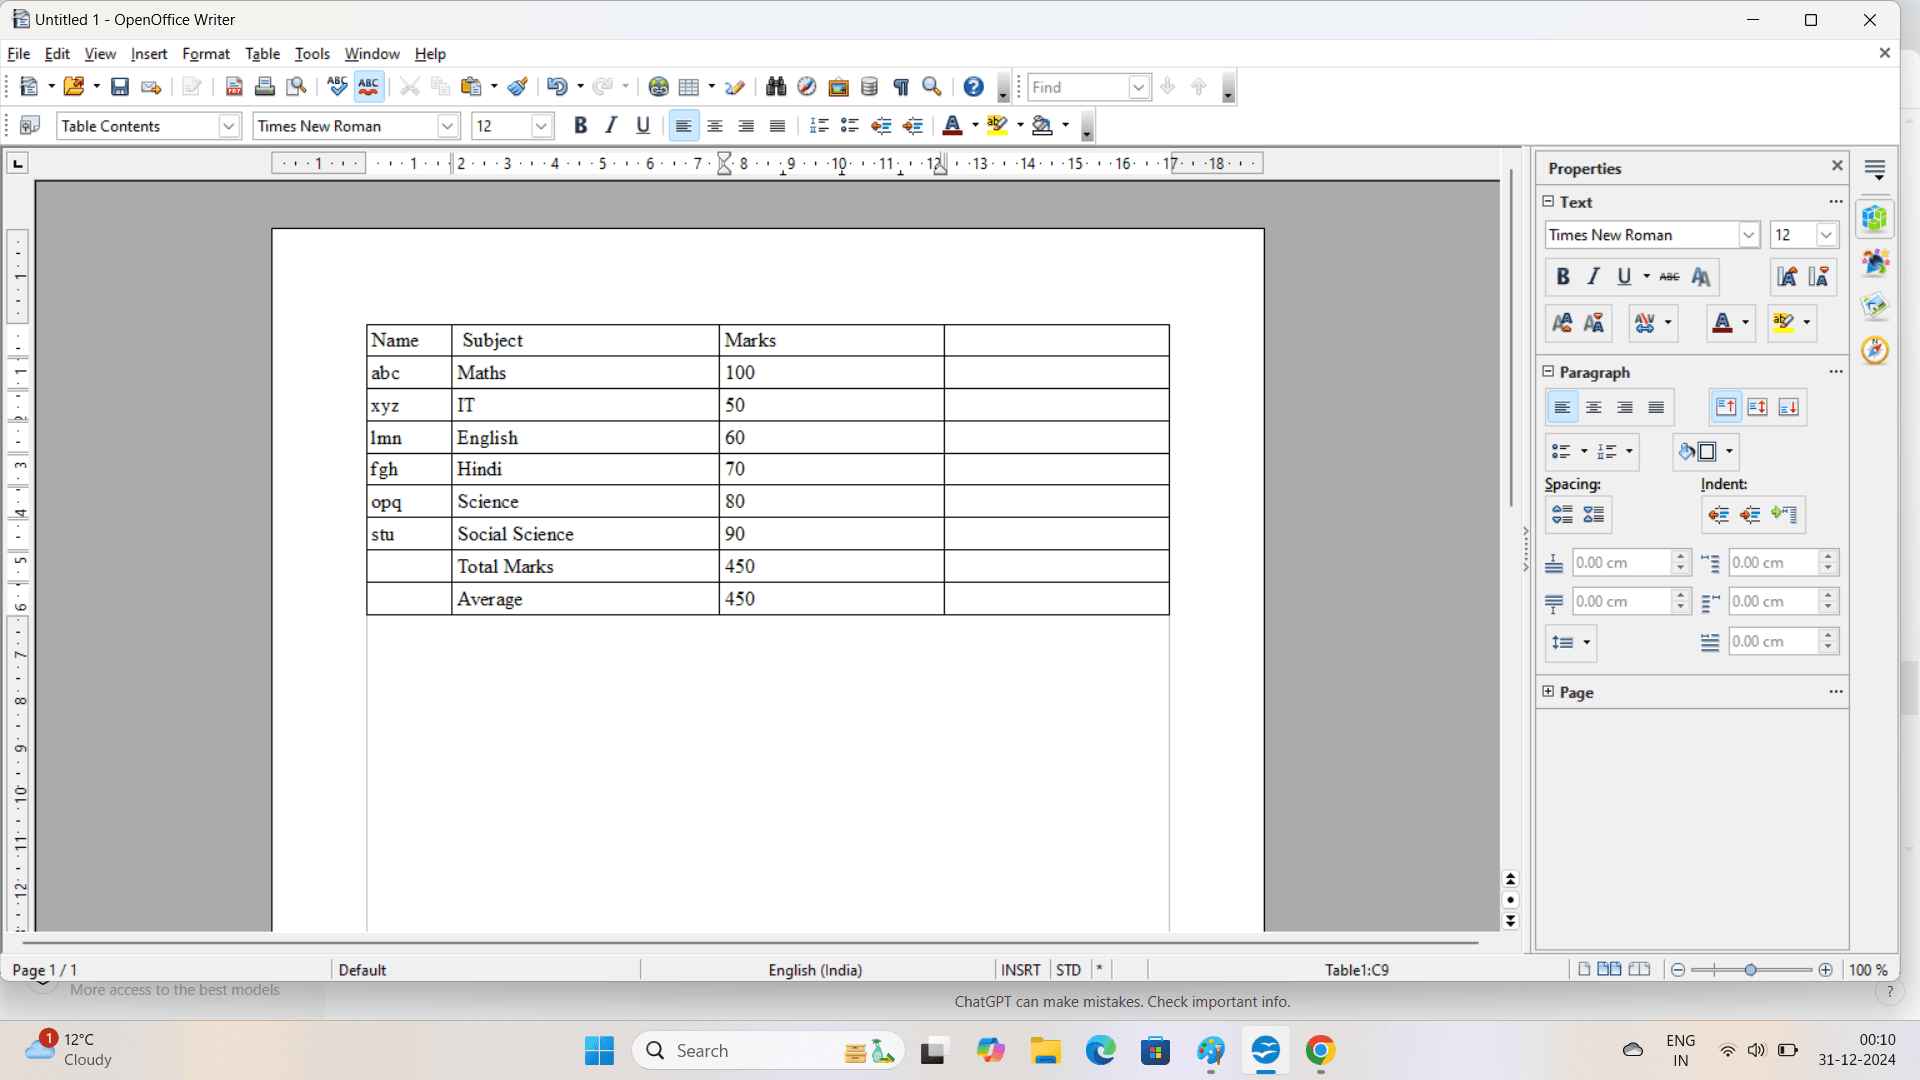Click the zoom slider handle
This screenshot has height=1080, width=1920.
(1751, 970)
